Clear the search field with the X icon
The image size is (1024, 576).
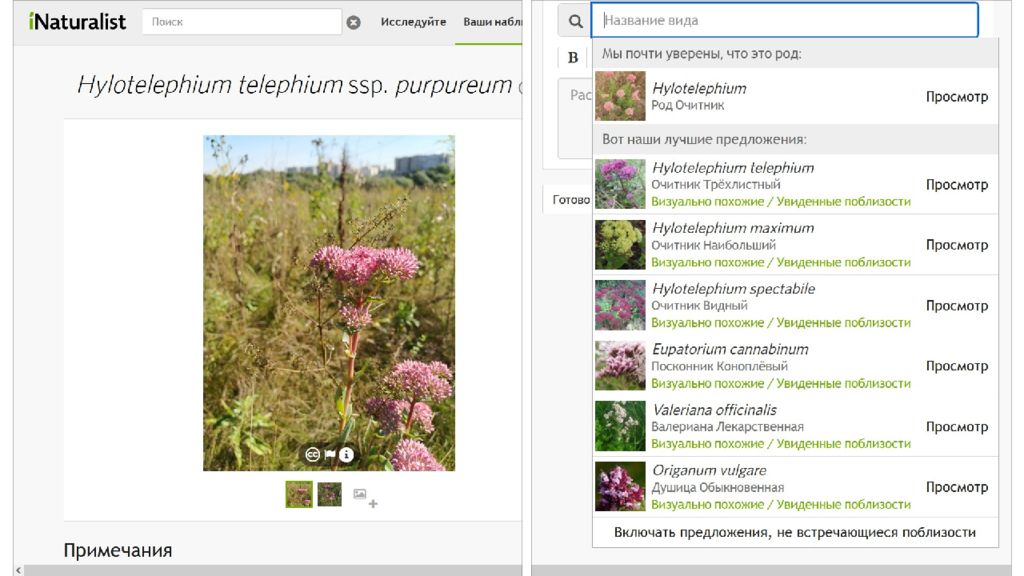point(353,22)
